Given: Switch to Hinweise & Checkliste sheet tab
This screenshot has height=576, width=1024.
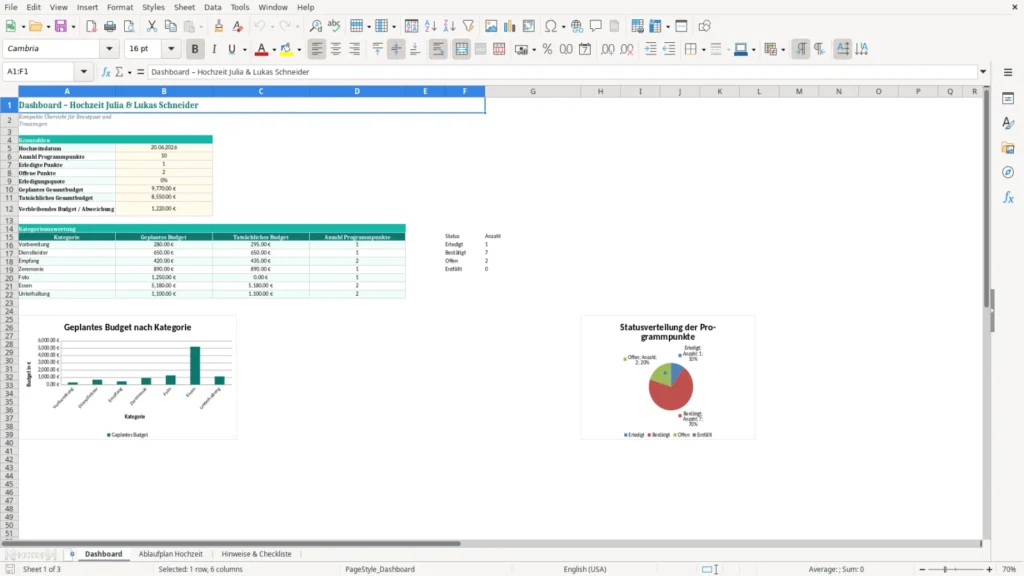Looking at the screenshot, I should tap(256, 554).
